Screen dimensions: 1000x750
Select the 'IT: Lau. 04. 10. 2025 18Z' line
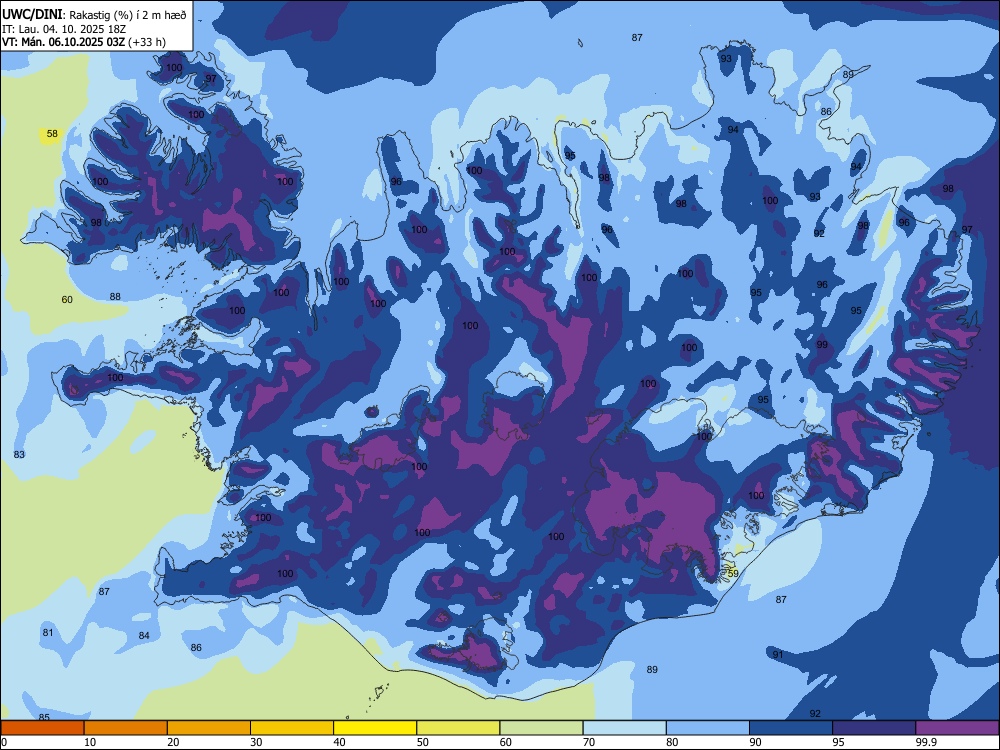coord(64,29)
